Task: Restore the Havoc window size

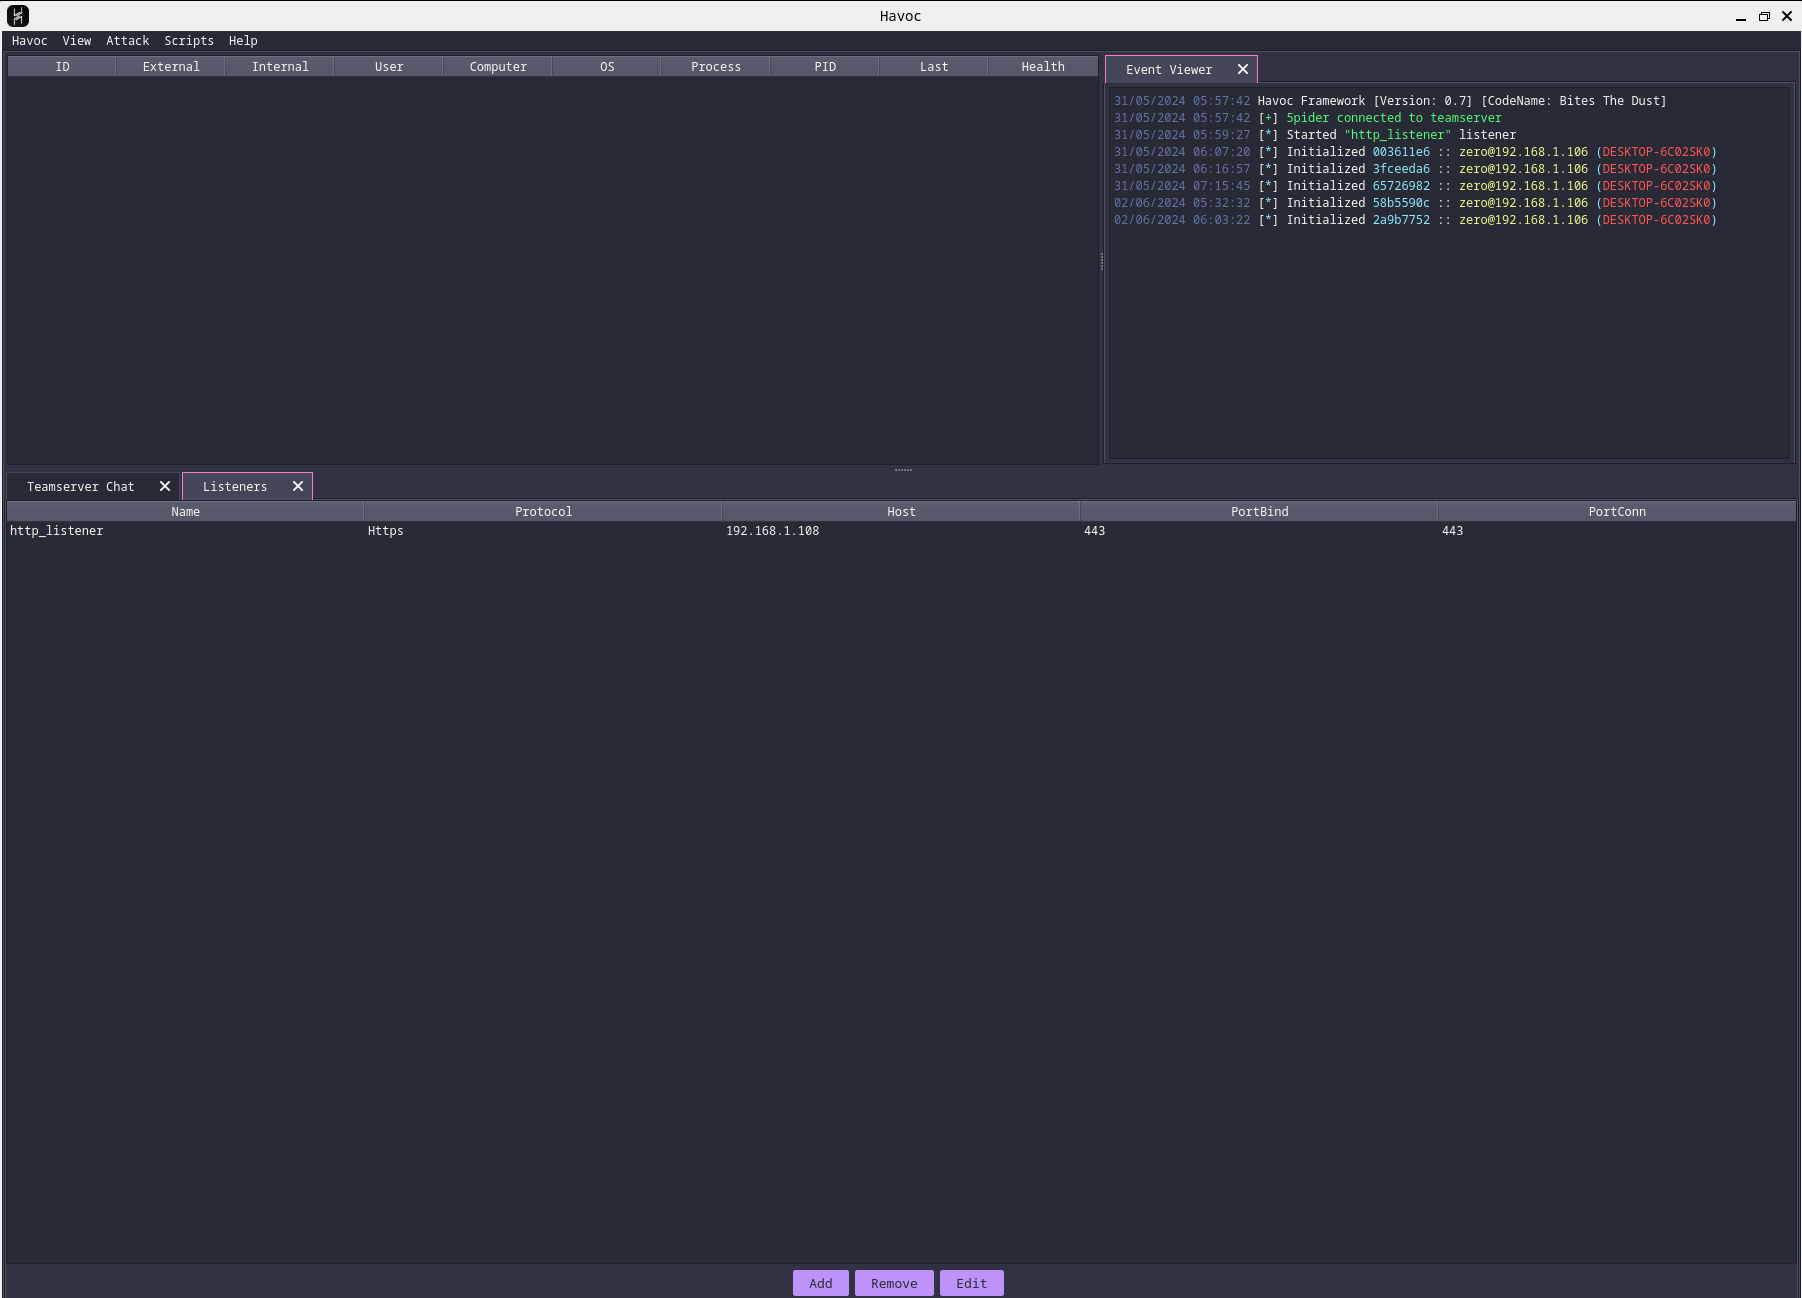Action: [x=1764, y=16]
